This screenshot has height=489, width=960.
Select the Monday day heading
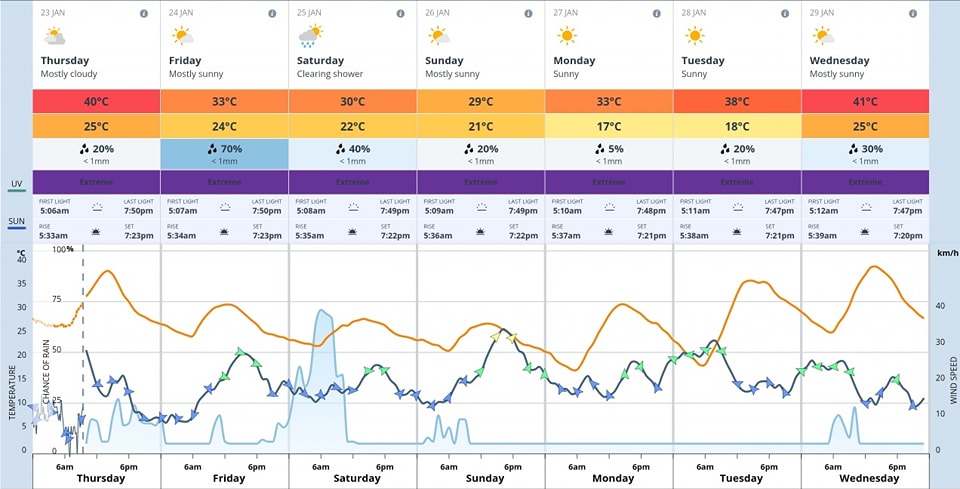tap(574, 61)
